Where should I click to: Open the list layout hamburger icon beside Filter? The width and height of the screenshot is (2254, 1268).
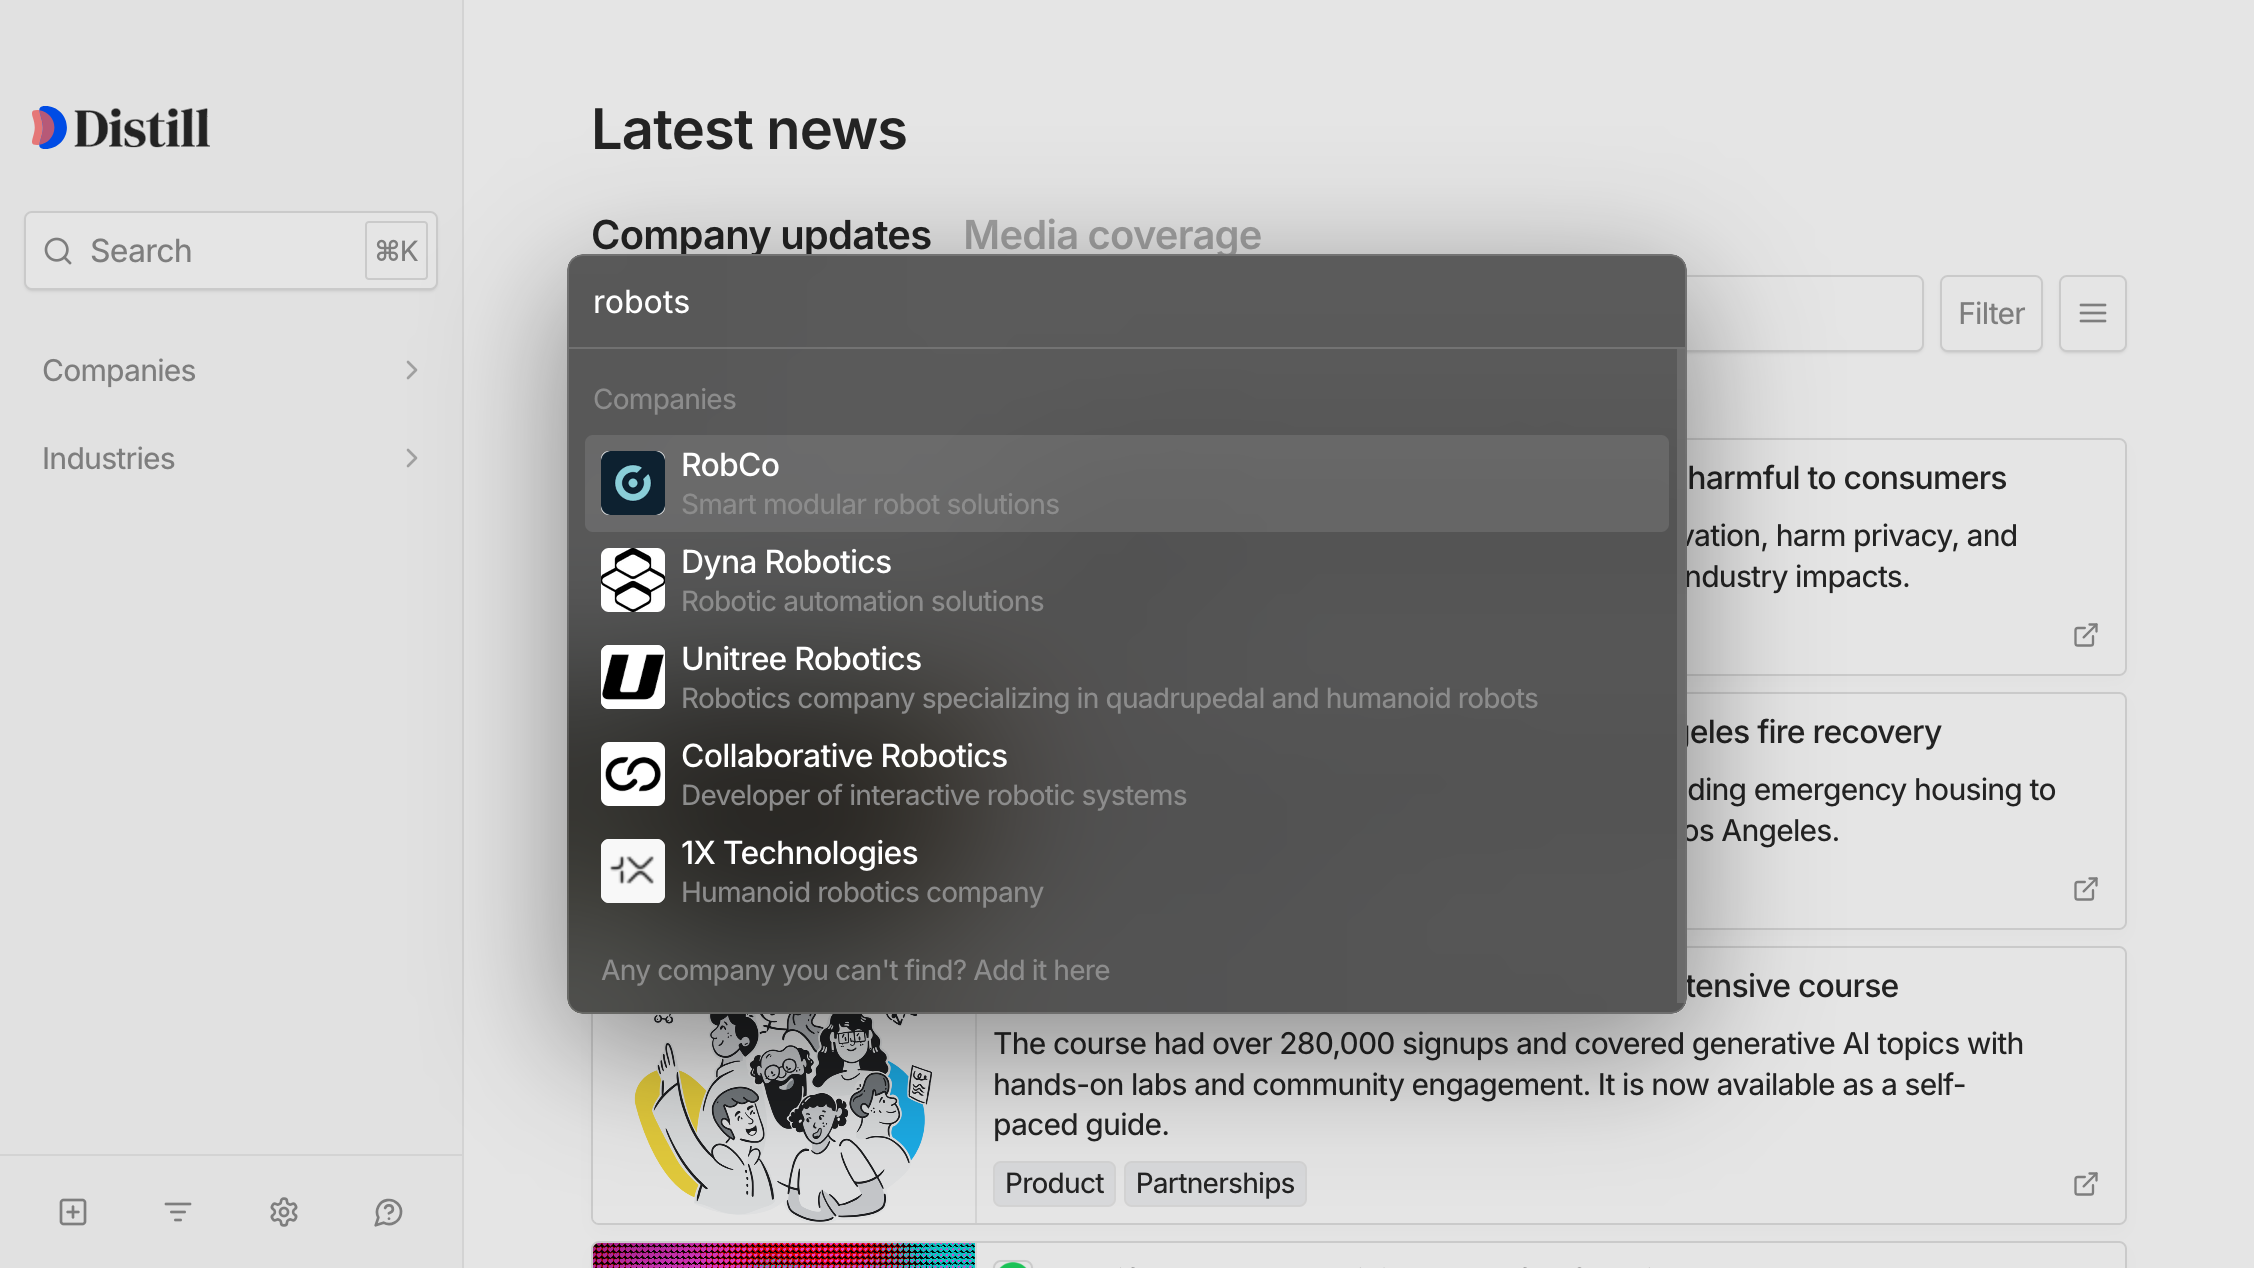tap(2092, 313)
